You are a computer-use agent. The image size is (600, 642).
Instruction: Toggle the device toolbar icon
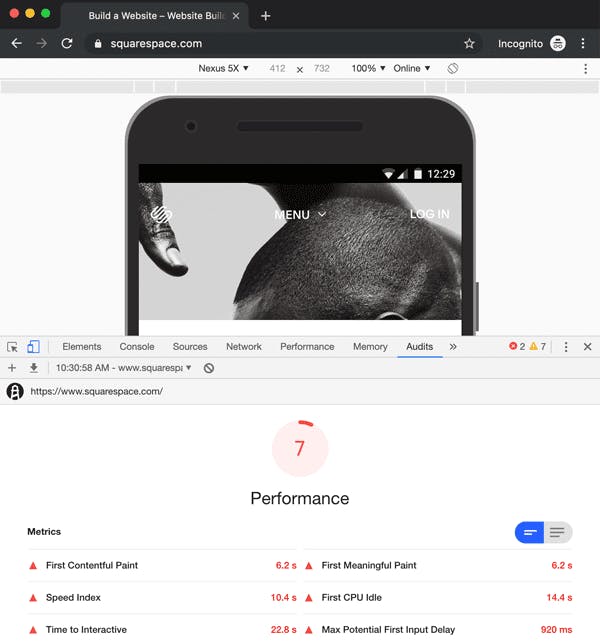coord(33,347)
